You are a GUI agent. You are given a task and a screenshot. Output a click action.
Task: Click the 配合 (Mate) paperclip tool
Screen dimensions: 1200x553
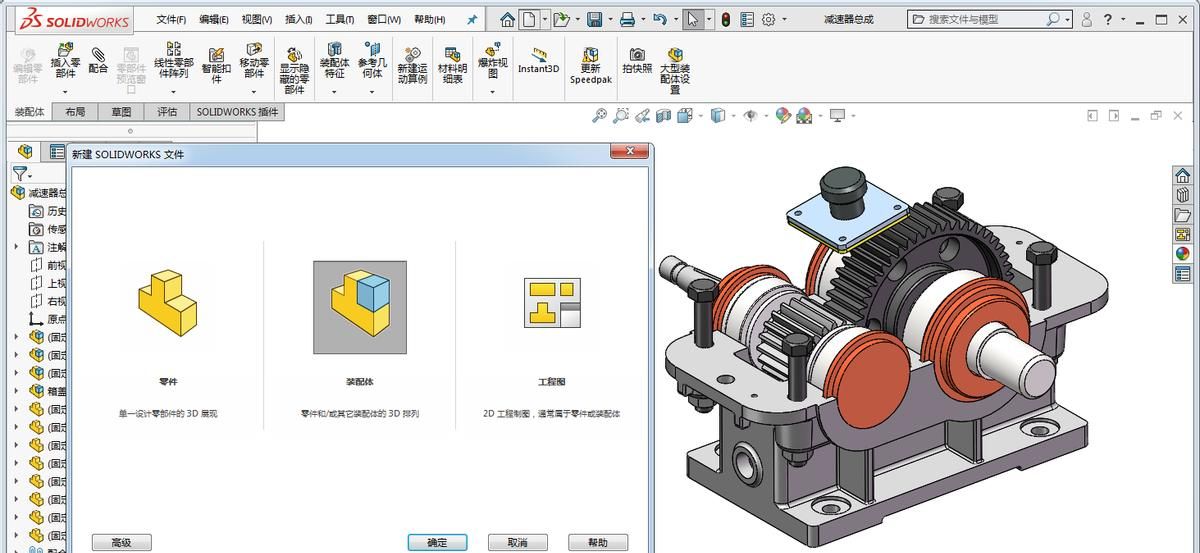98,61
